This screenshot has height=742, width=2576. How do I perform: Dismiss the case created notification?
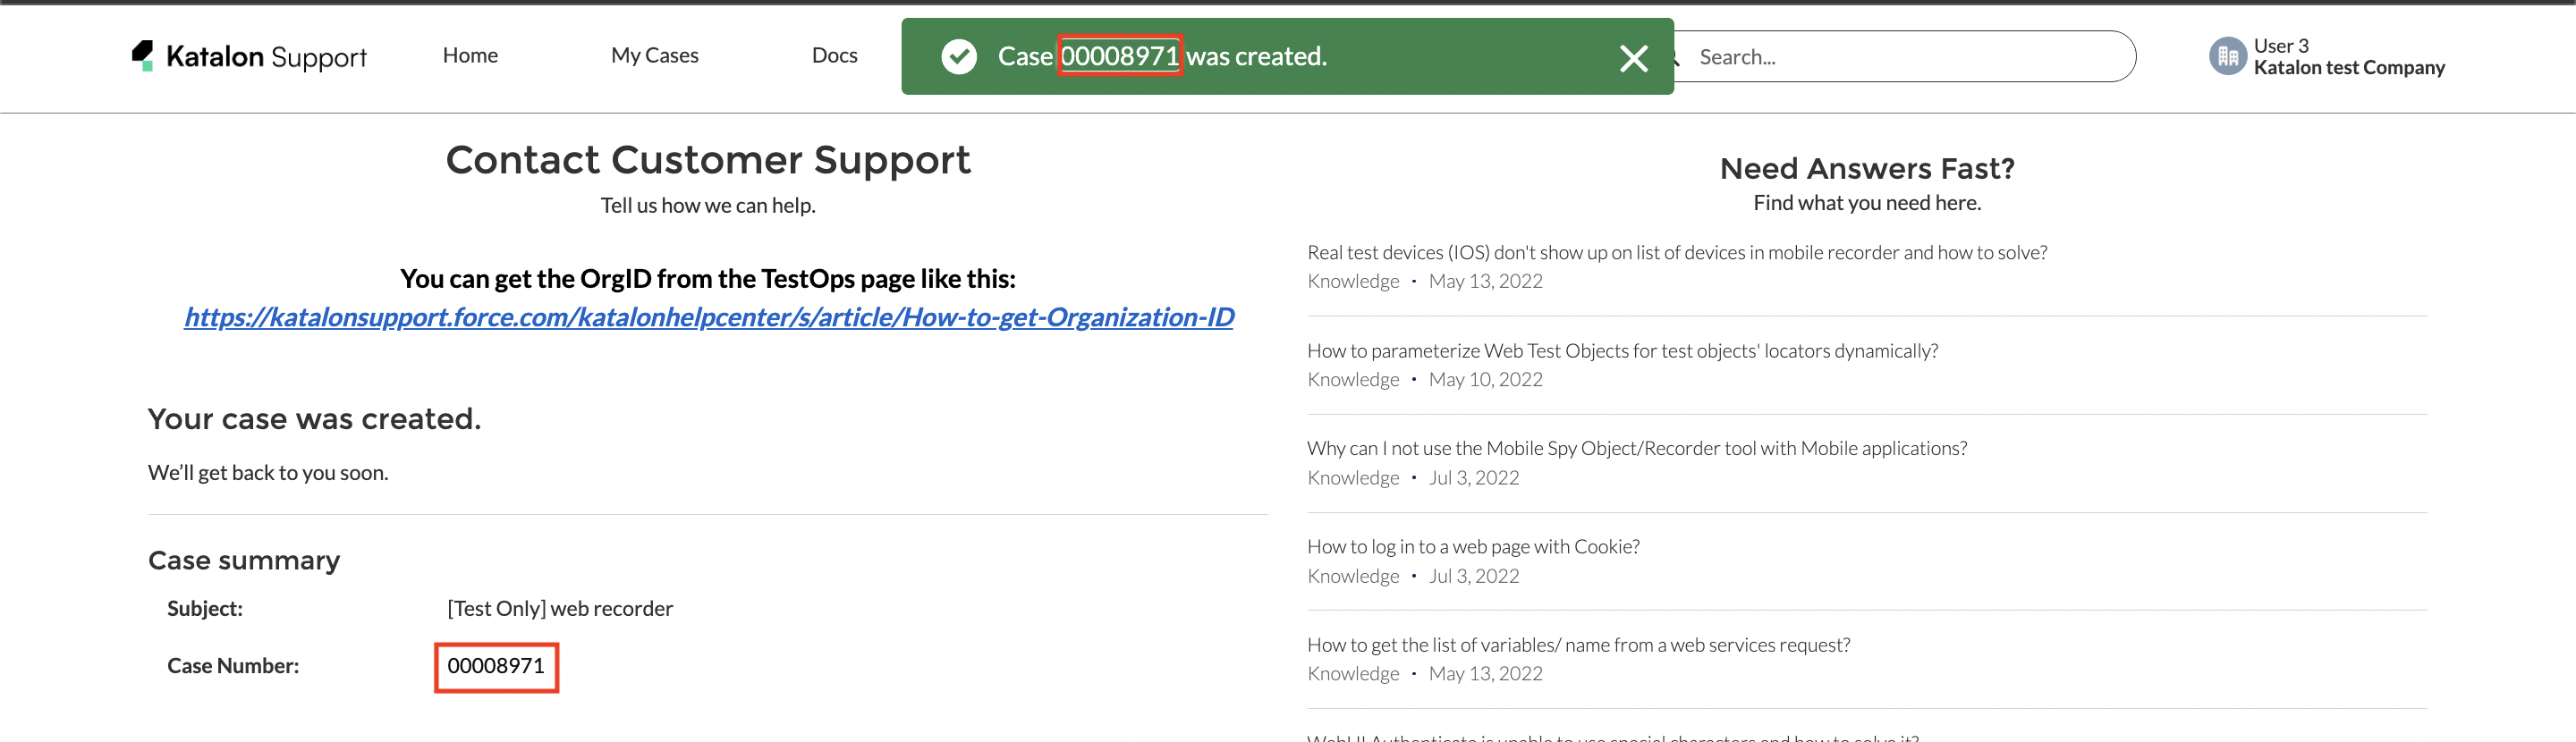click(1632, 59)
